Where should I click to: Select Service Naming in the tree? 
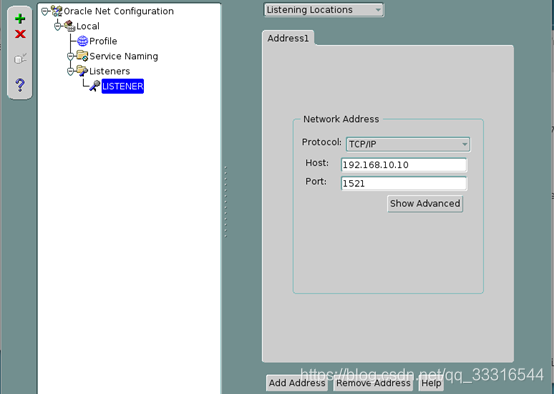pos(124,56)
